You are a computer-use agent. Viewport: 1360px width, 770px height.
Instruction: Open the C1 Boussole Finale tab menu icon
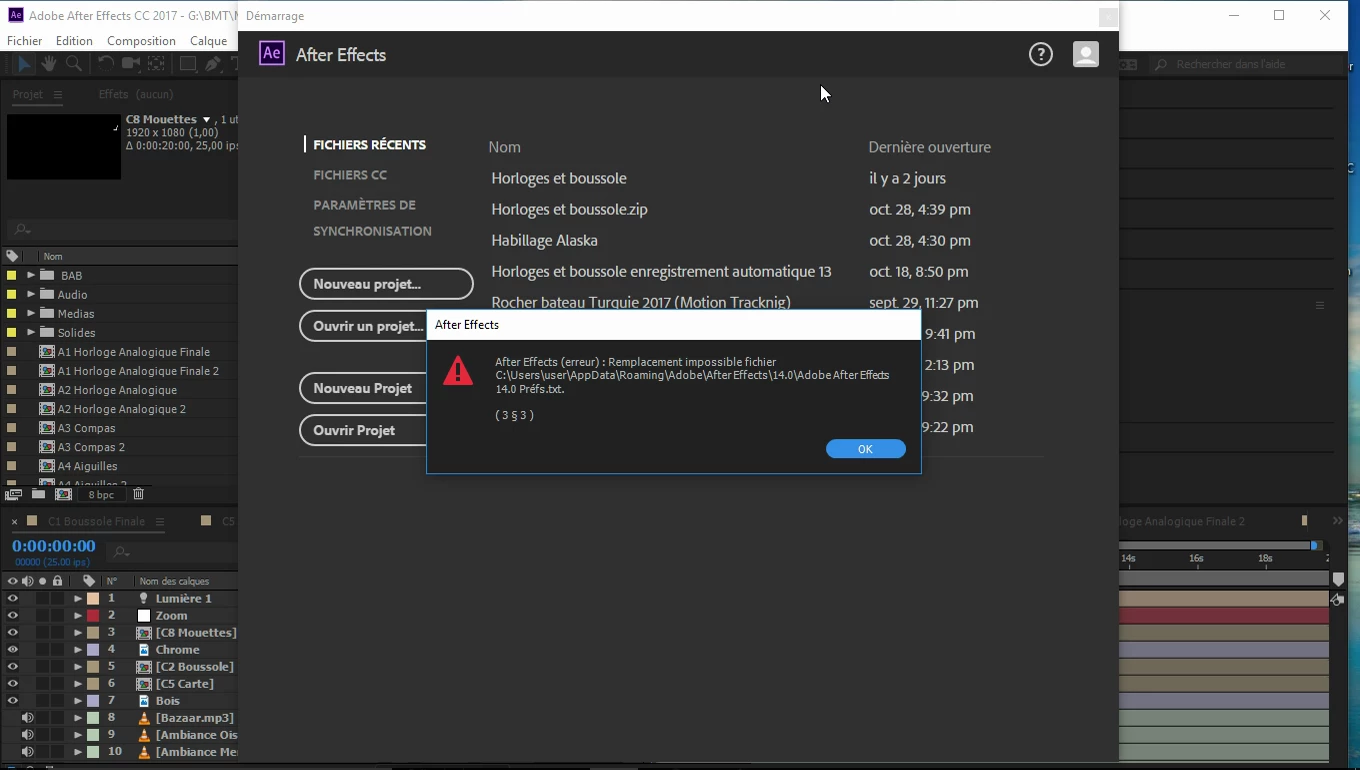158,521
